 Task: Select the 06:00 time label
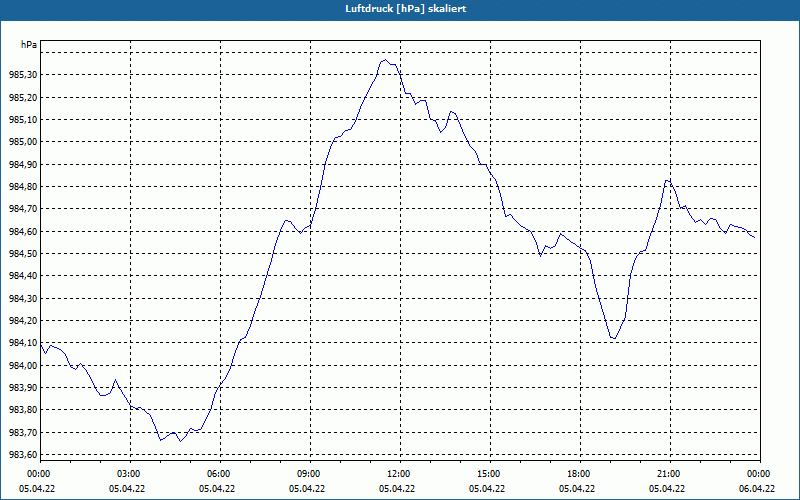click(x=220, y=474)
